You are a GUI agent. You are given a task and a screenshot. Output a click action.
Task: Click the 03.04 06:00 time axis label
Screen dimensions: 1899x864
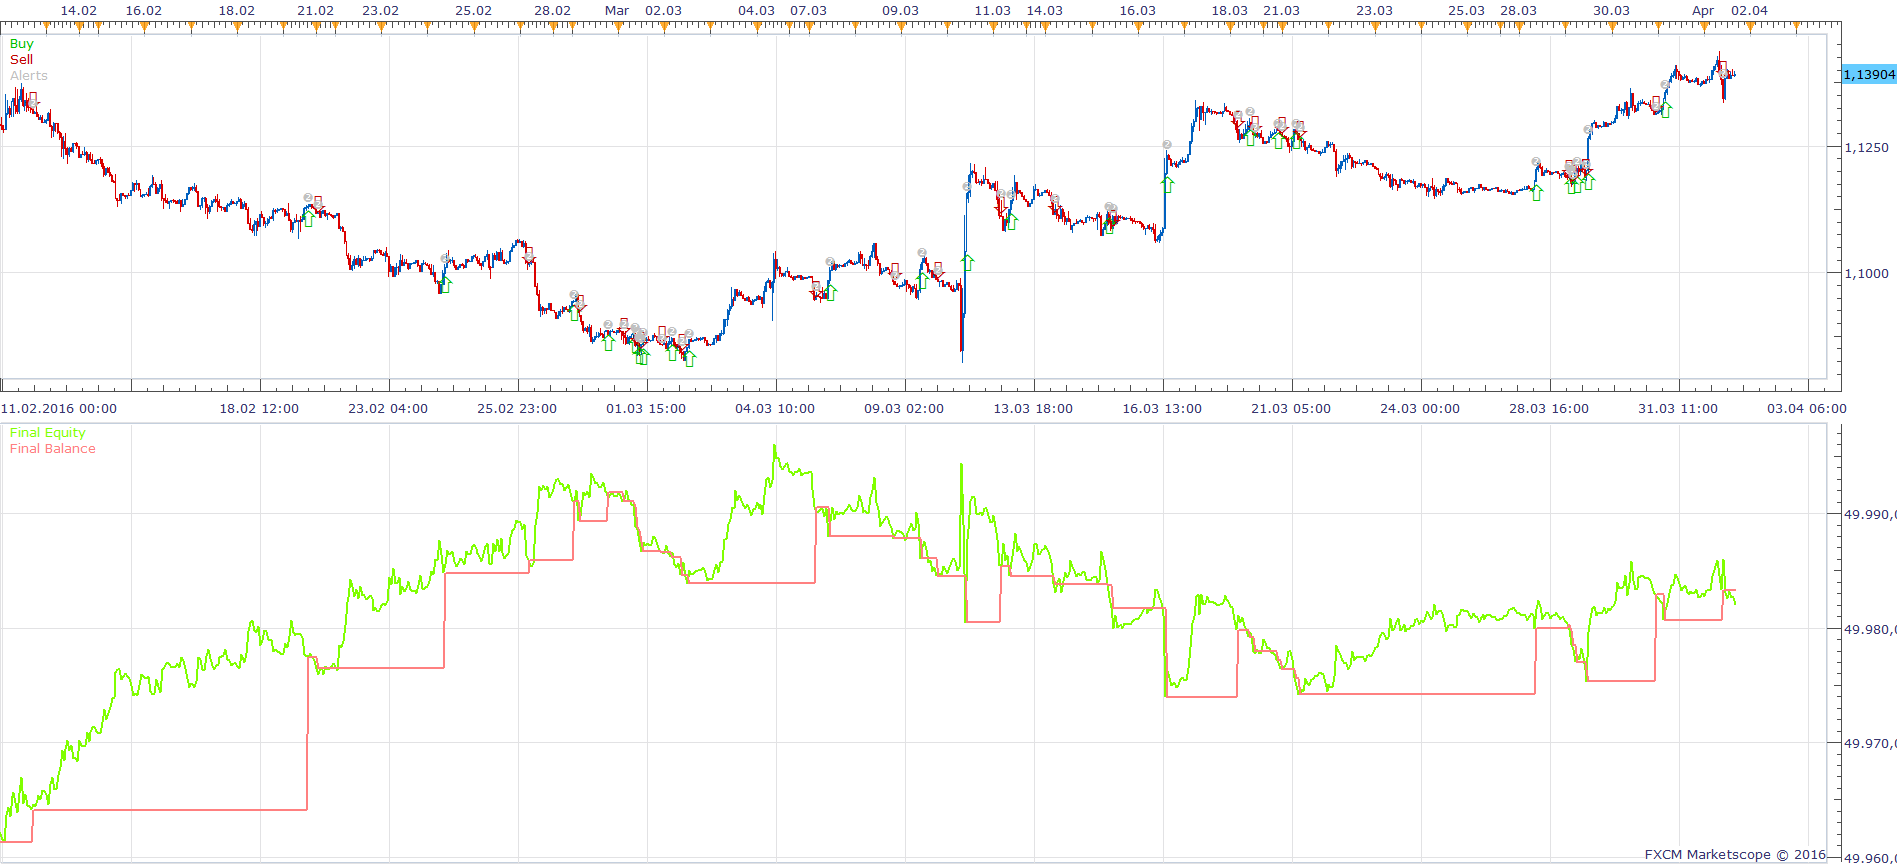(x=1807, y=409)
